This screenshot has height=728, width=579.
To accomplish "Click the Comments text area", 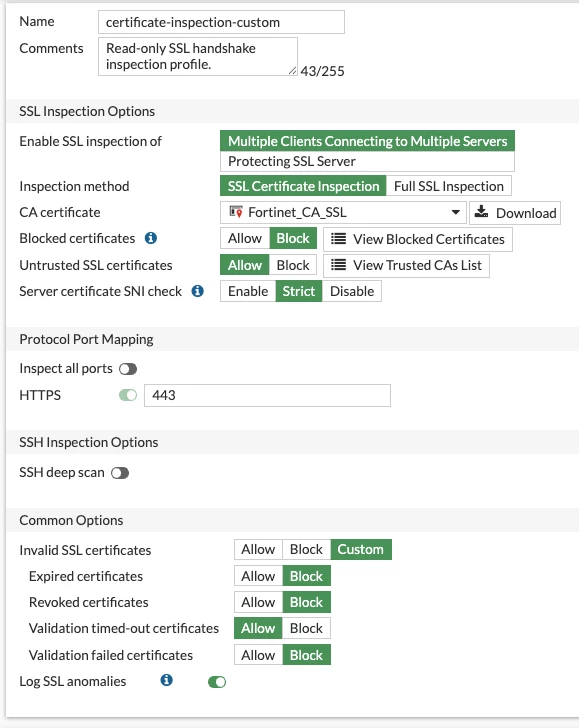I will (198, 56).
